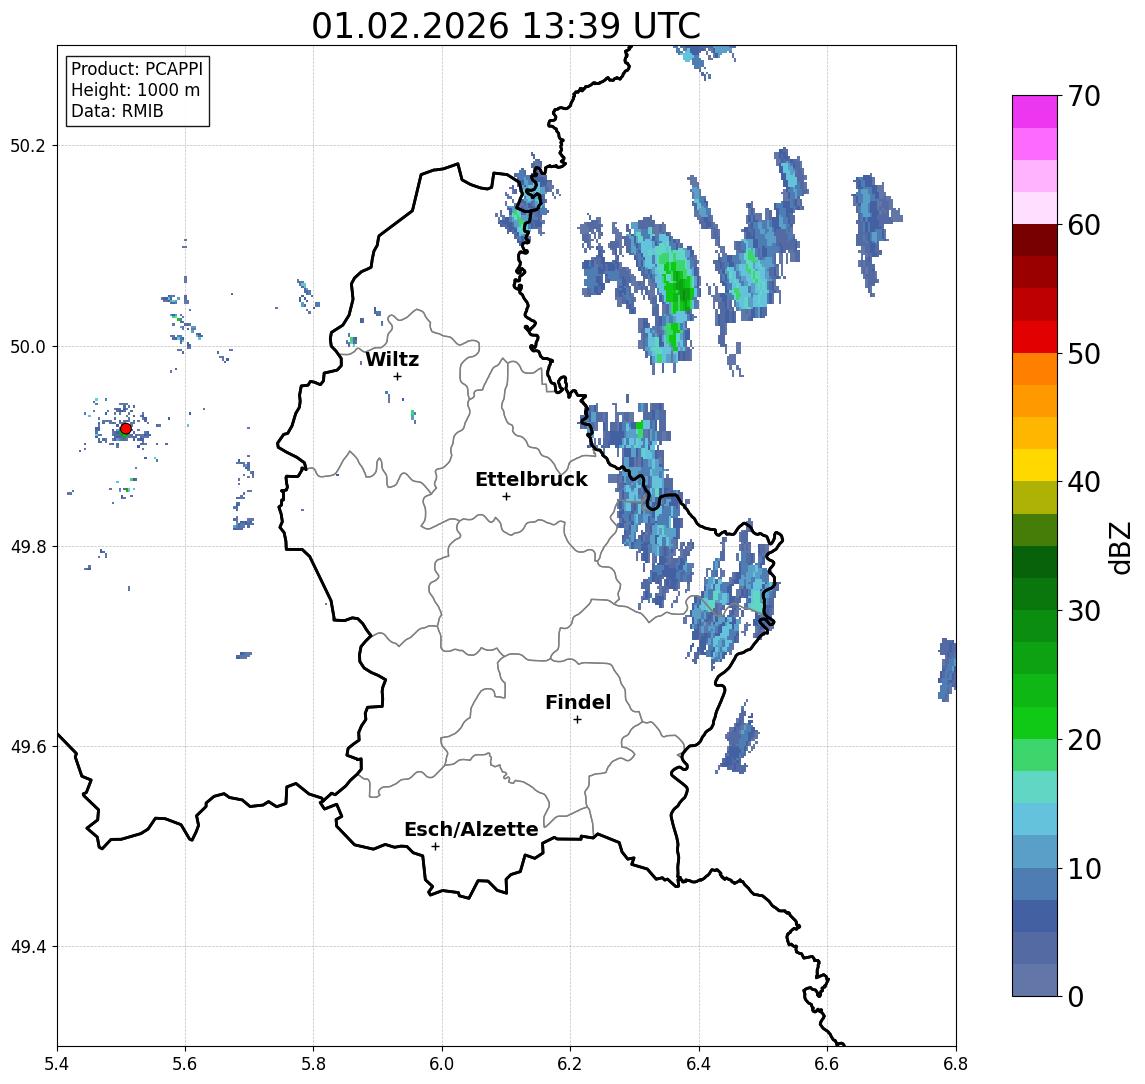Viewport: 1145px width, 1084px height.
Task: Click the Wiltz station label
Action: (x=392, y=359)
